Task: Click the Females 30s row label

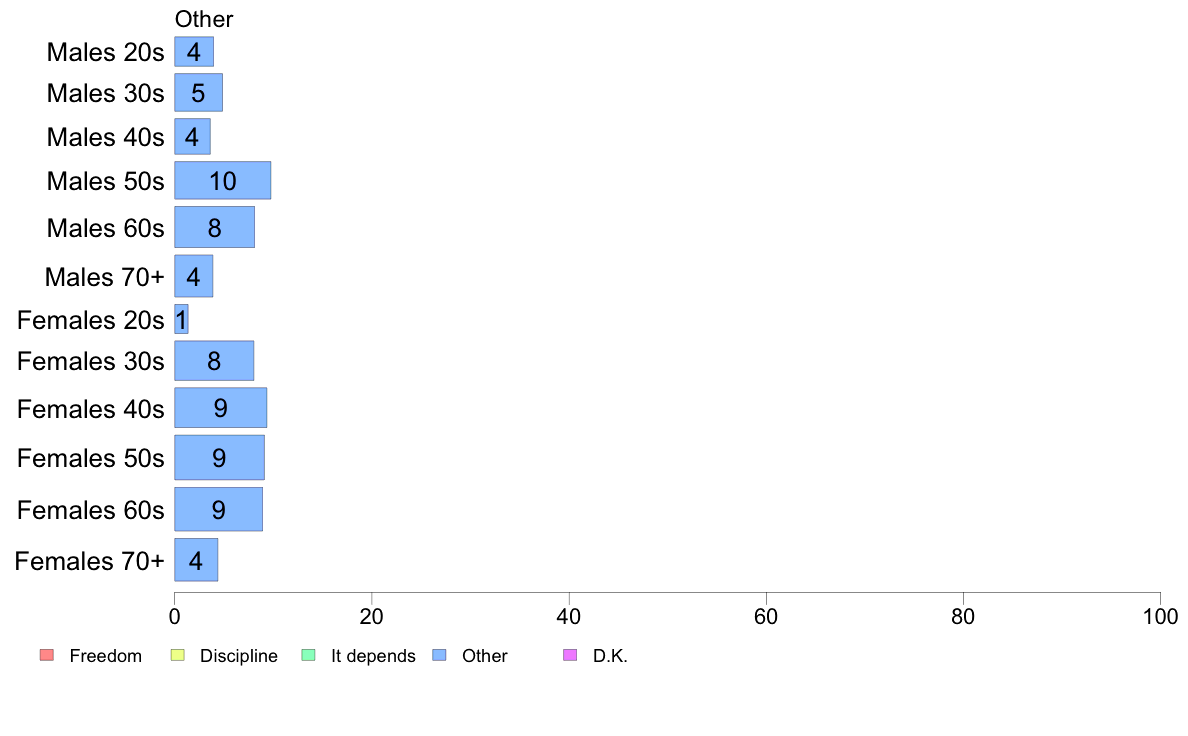Action: pos(90,361)
